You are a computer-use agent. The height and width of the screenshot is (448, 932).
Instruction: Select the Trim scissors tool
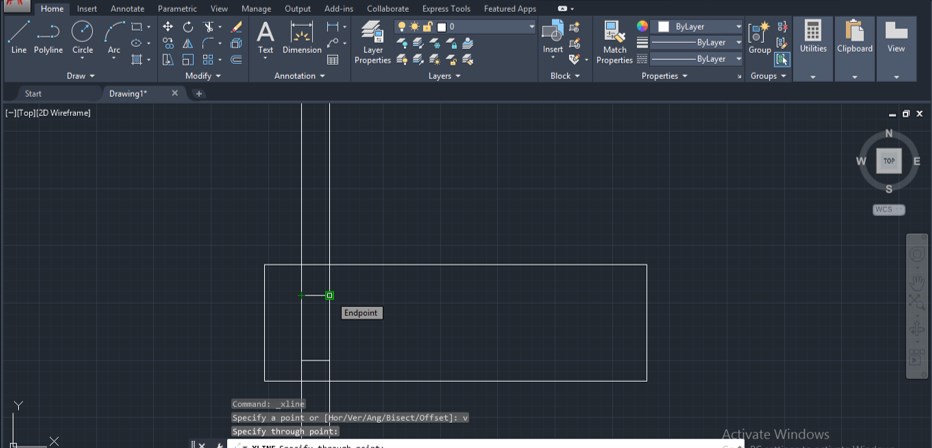coord(208,27)
